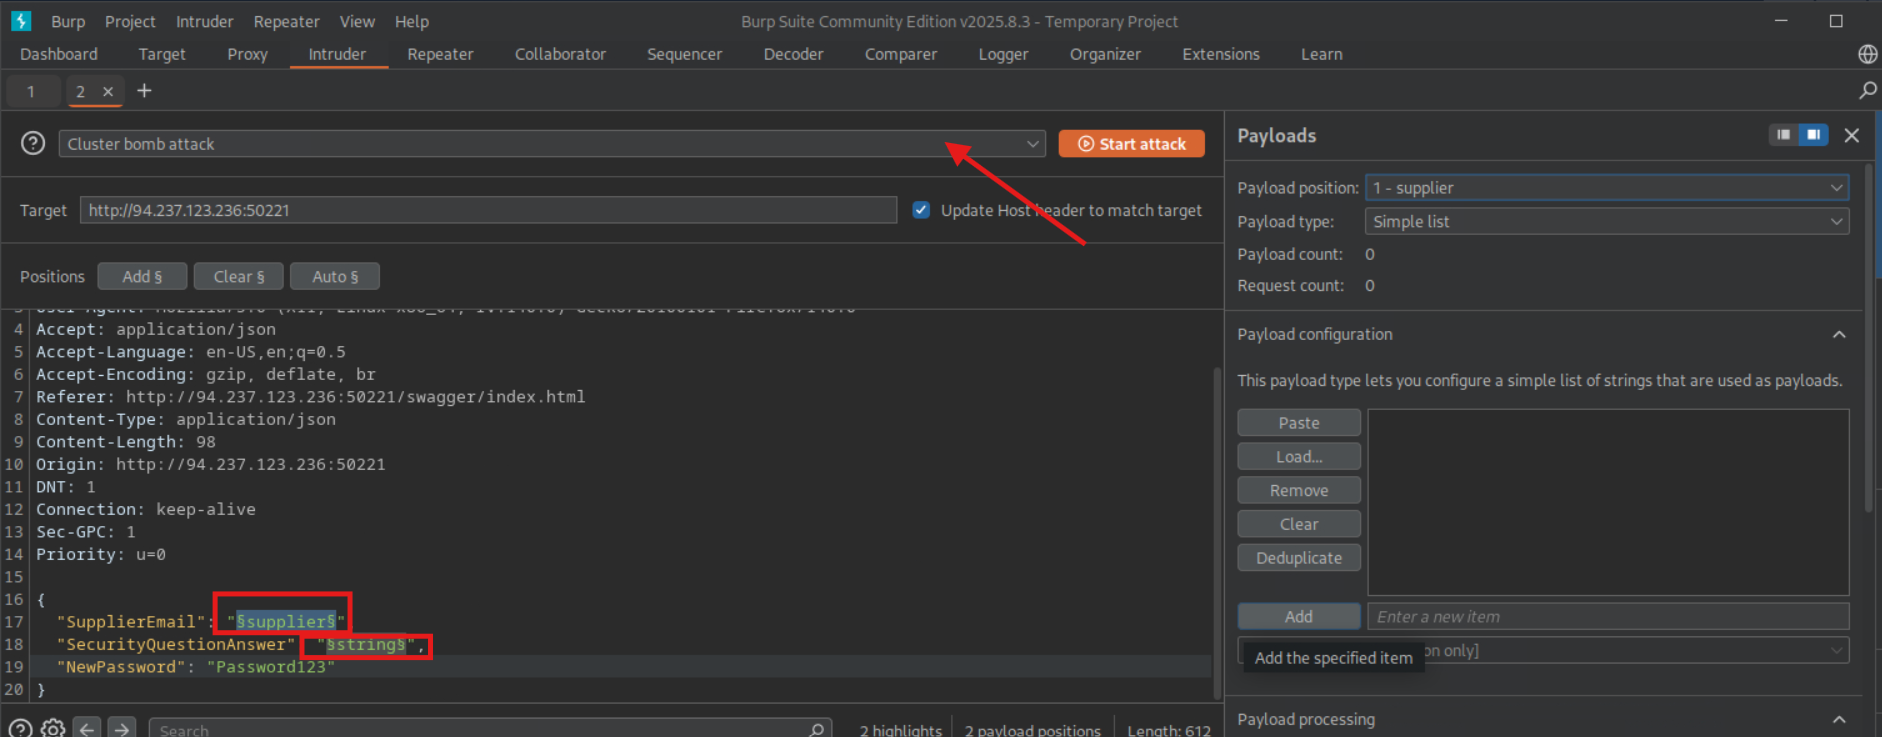Open the editor settings gear icon
Viewport: 1882px width, 737px height.
tap(54, 728)
